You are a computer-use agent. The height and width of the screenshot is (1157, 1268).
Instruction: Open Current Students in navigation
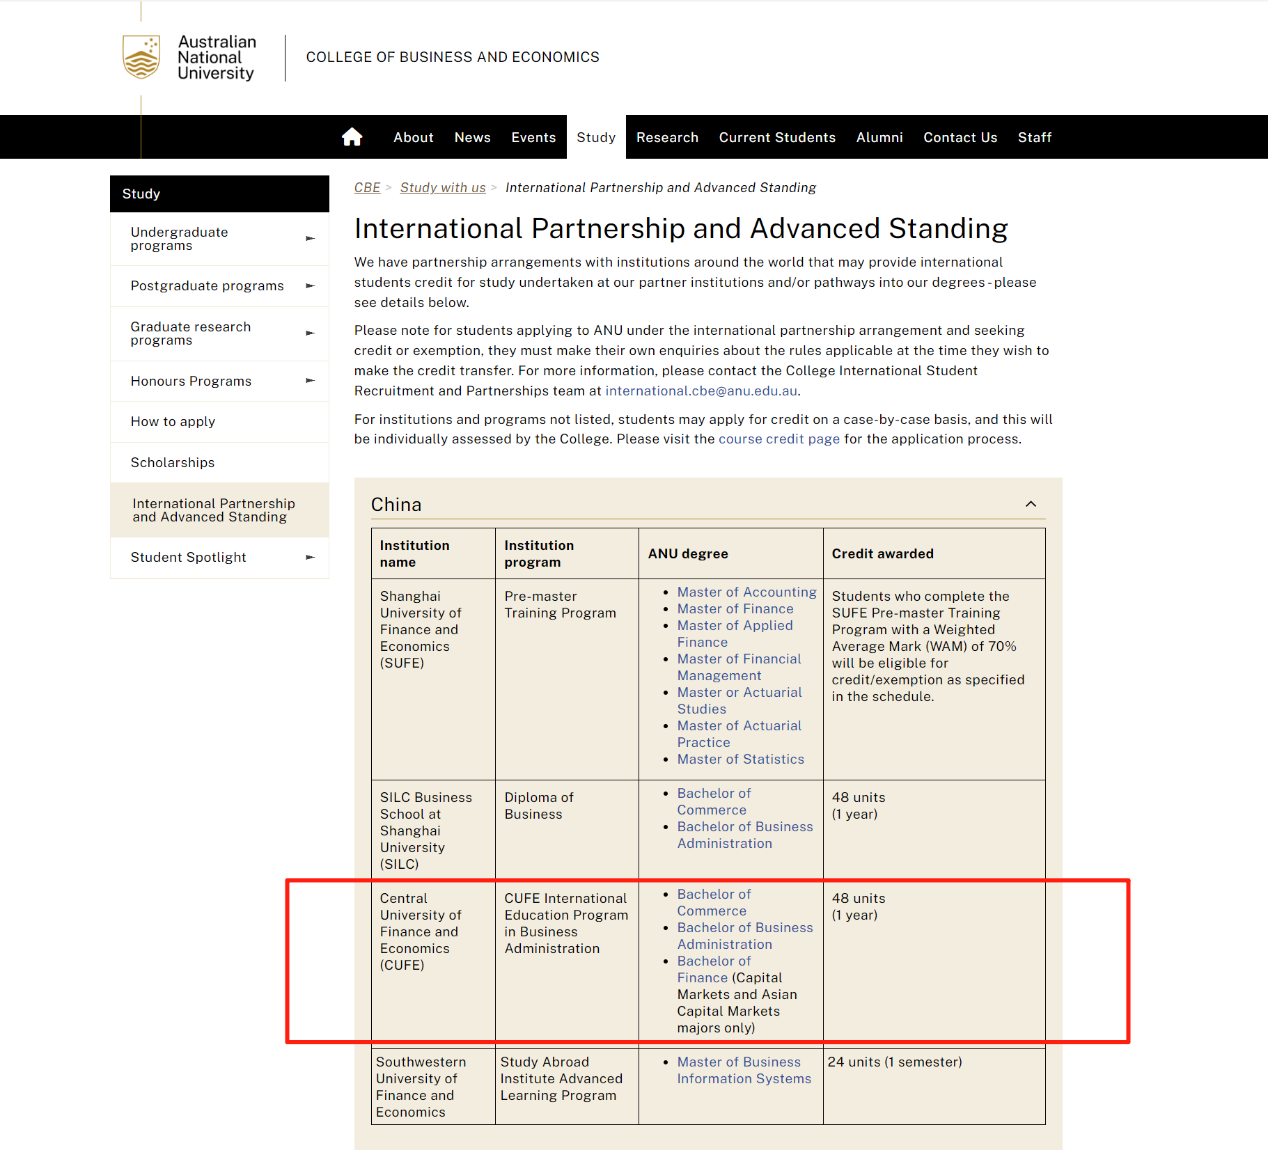pos(777,137)
